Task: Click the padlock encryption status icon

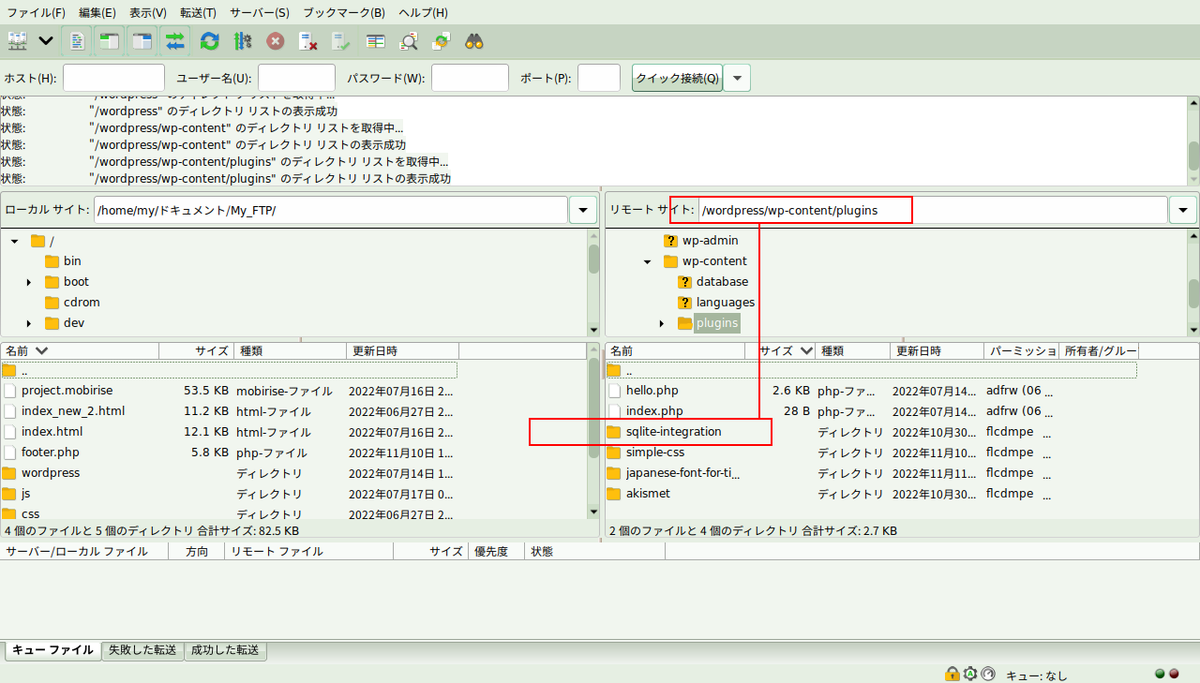Action: coord(952,674)
